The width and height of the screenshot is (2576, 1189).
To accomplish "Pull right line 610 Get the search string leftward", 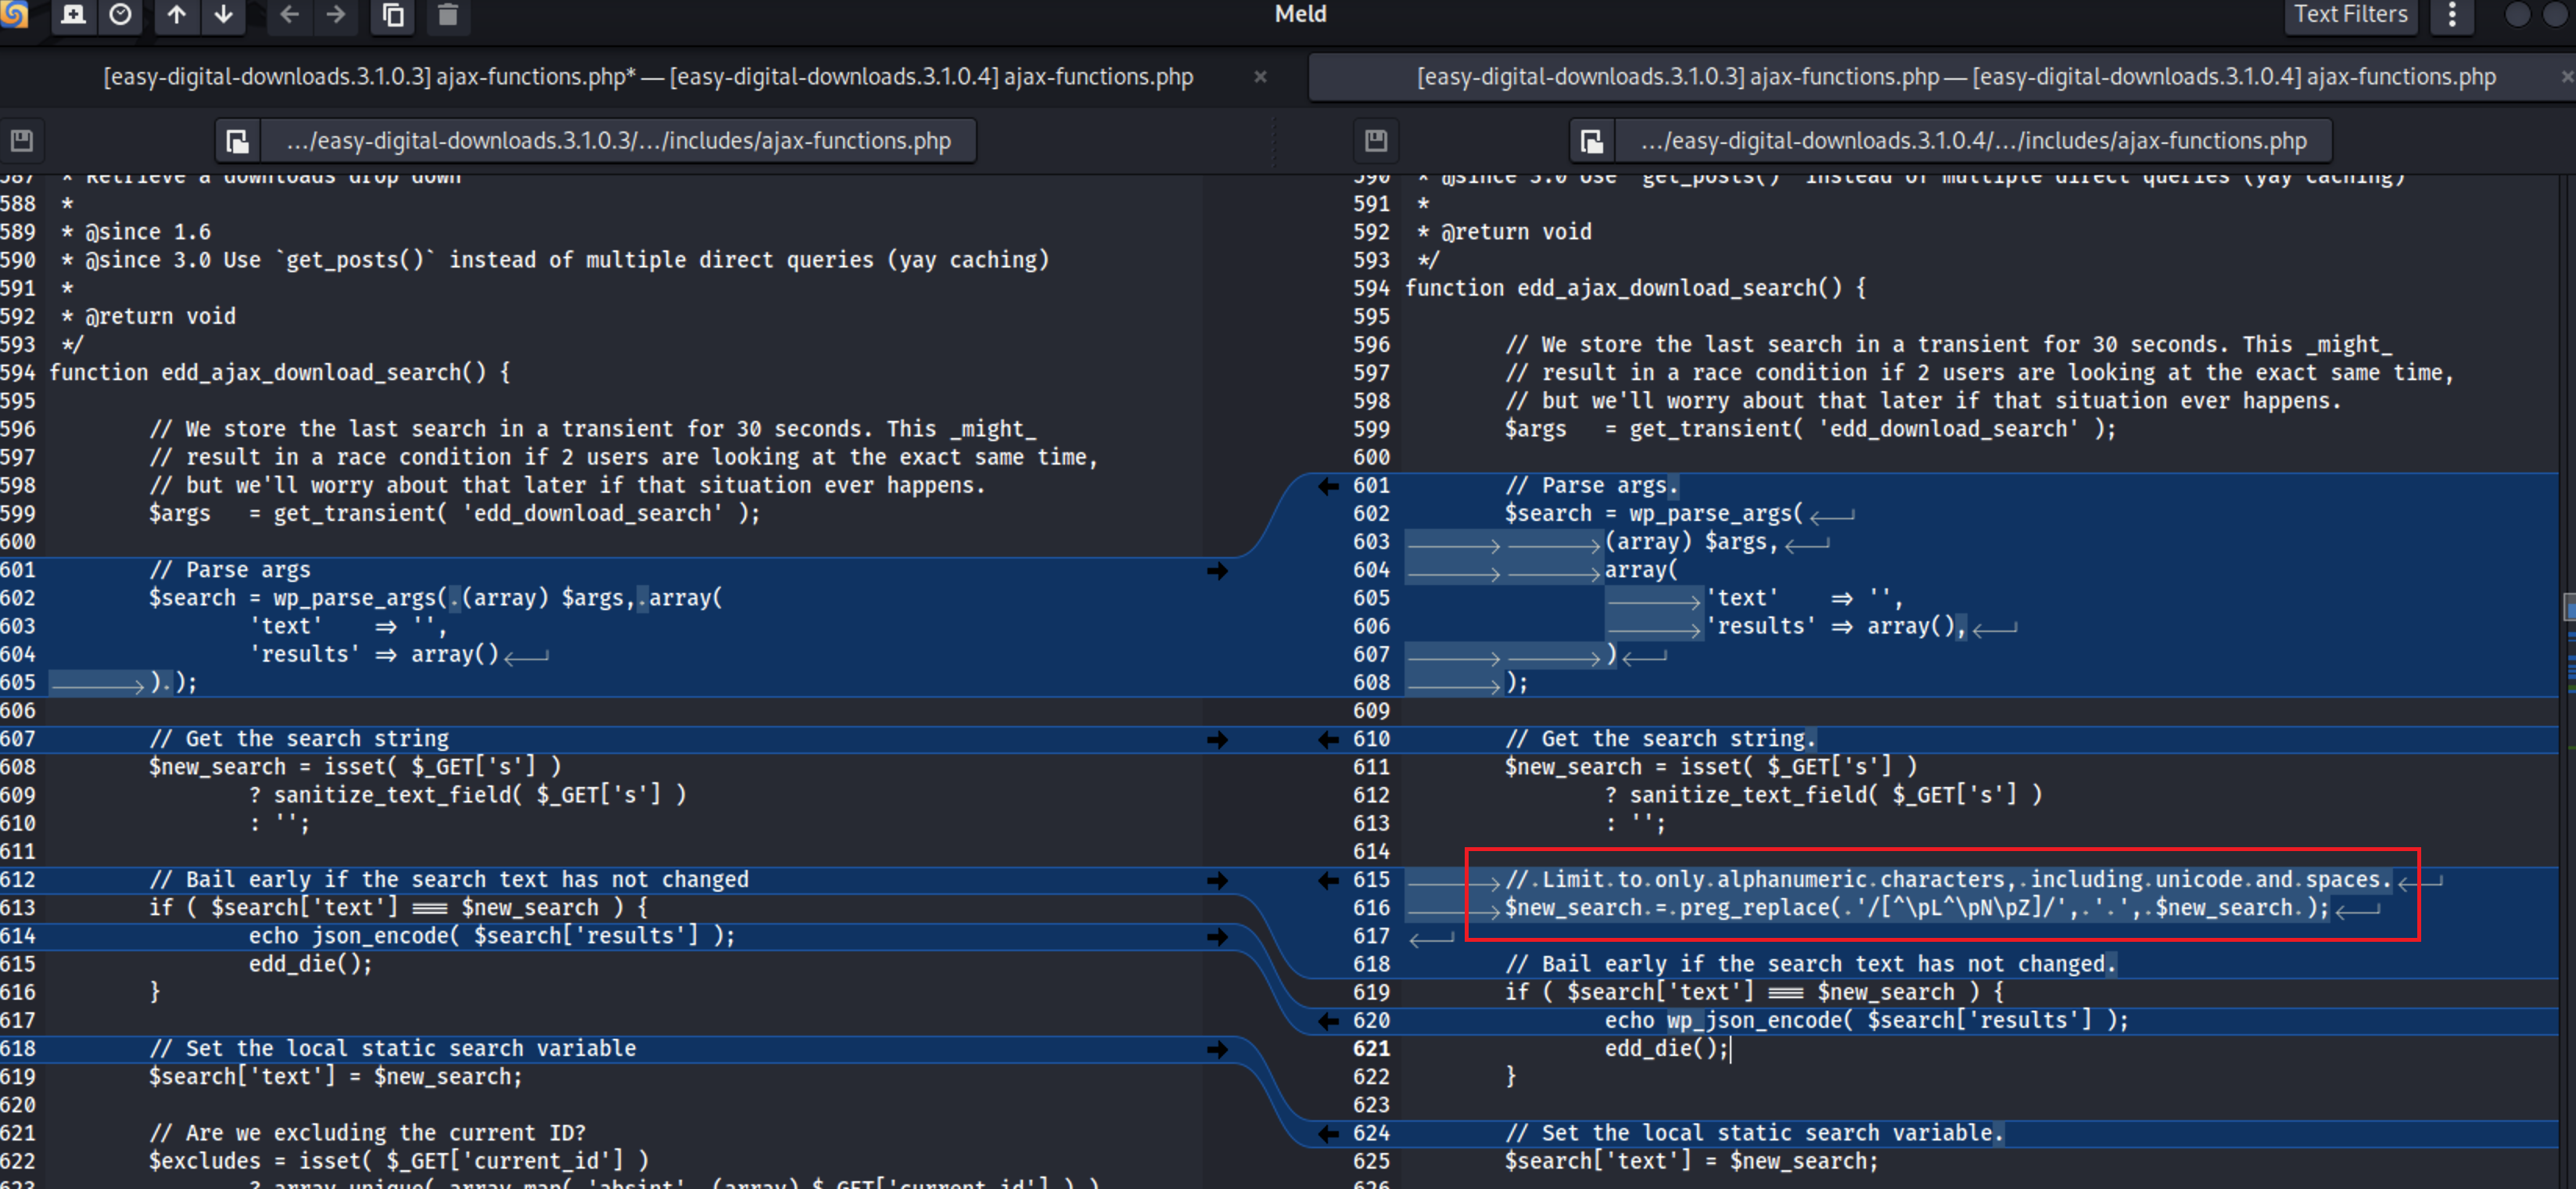I will 1328,739.
